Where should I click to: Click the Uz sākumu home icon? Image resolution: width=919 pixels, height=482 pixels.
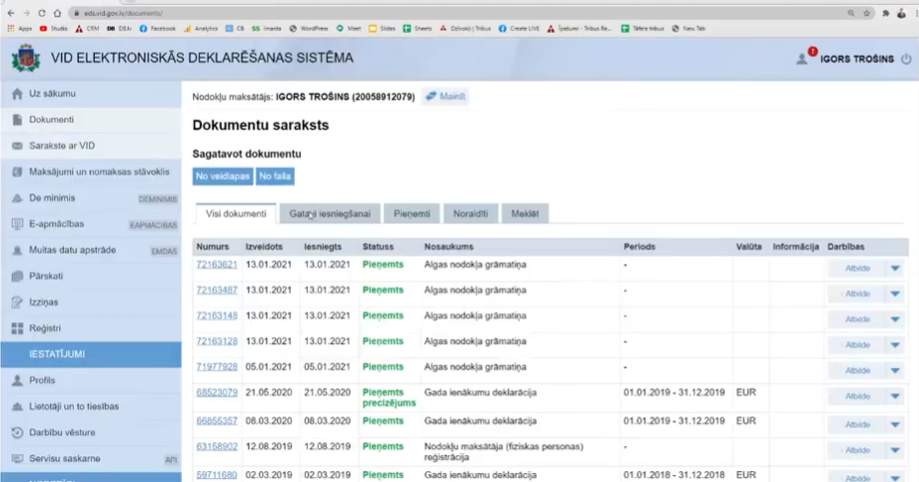(x=17, y=94)
